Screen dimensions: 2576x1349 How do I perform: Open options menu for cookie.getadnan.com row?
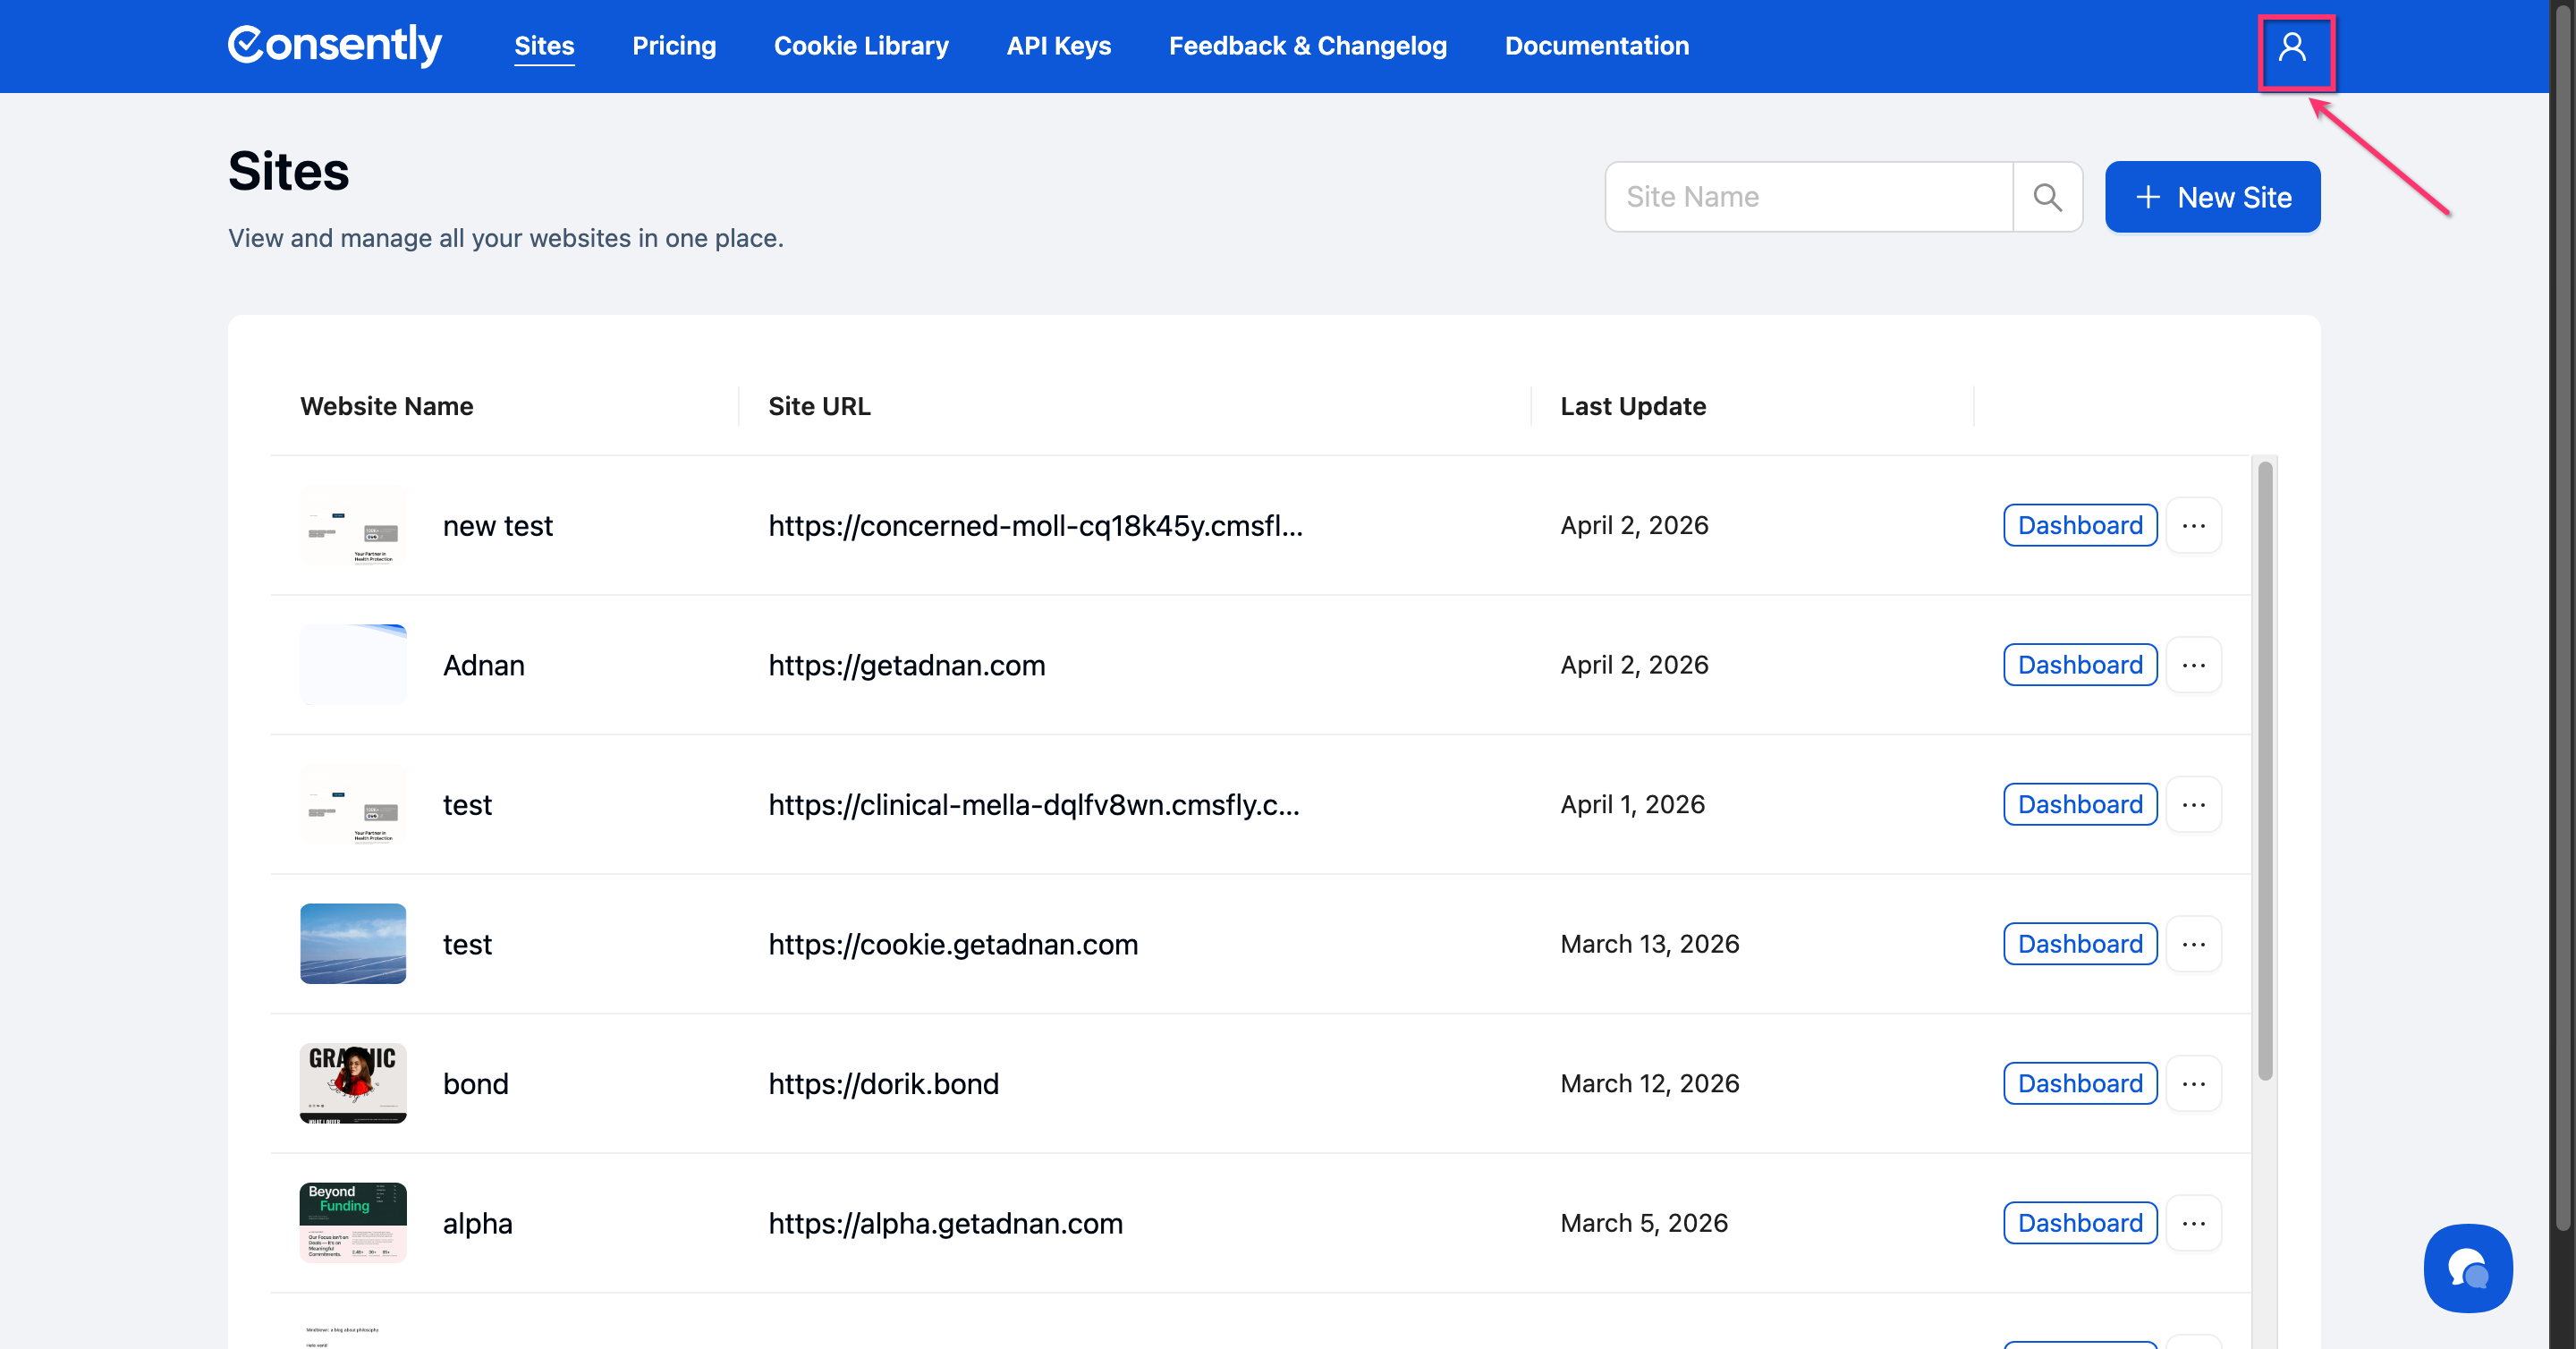coord(2193,944)
